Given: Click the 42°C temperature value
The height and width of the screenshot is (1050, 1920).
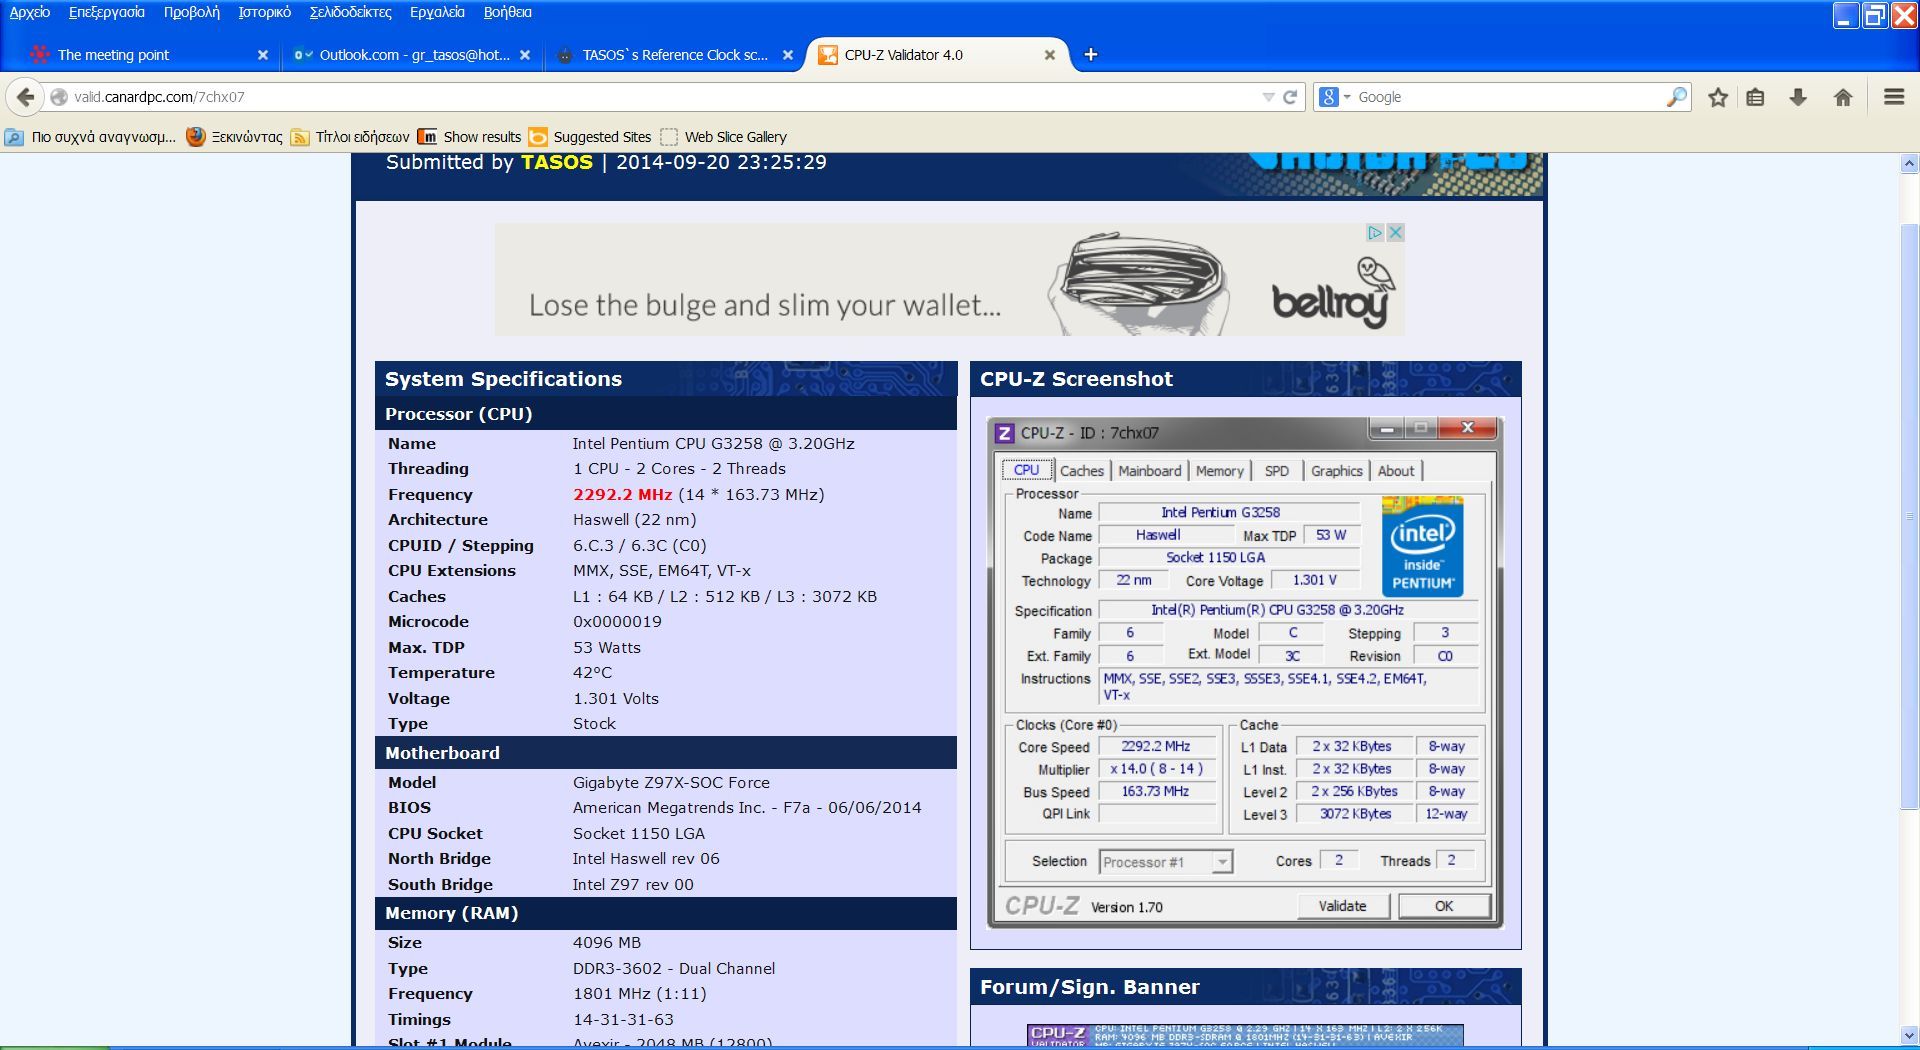Looking at the screenshot, I should [x=592, y=673].
